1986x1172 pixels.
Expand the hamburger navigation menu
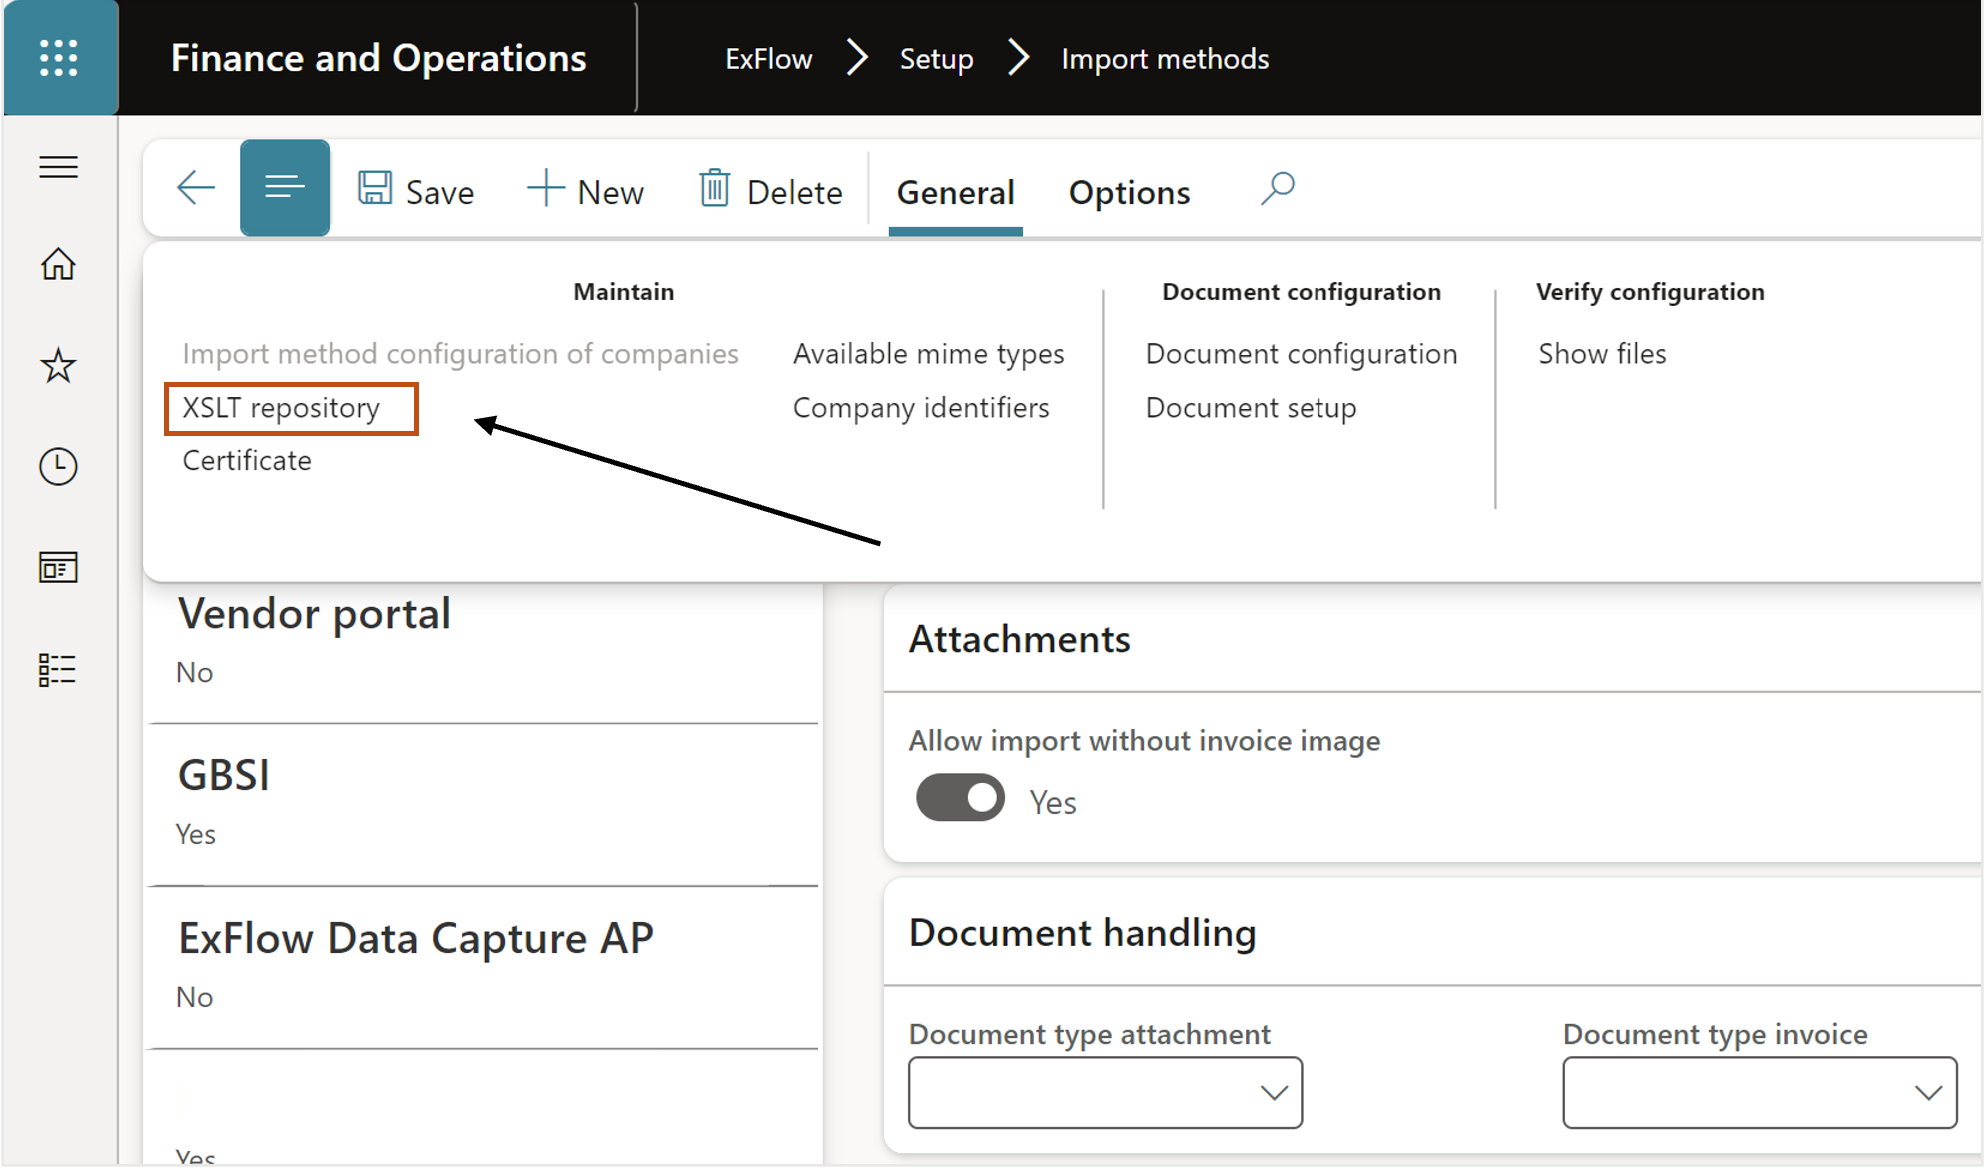pos(58,167)
